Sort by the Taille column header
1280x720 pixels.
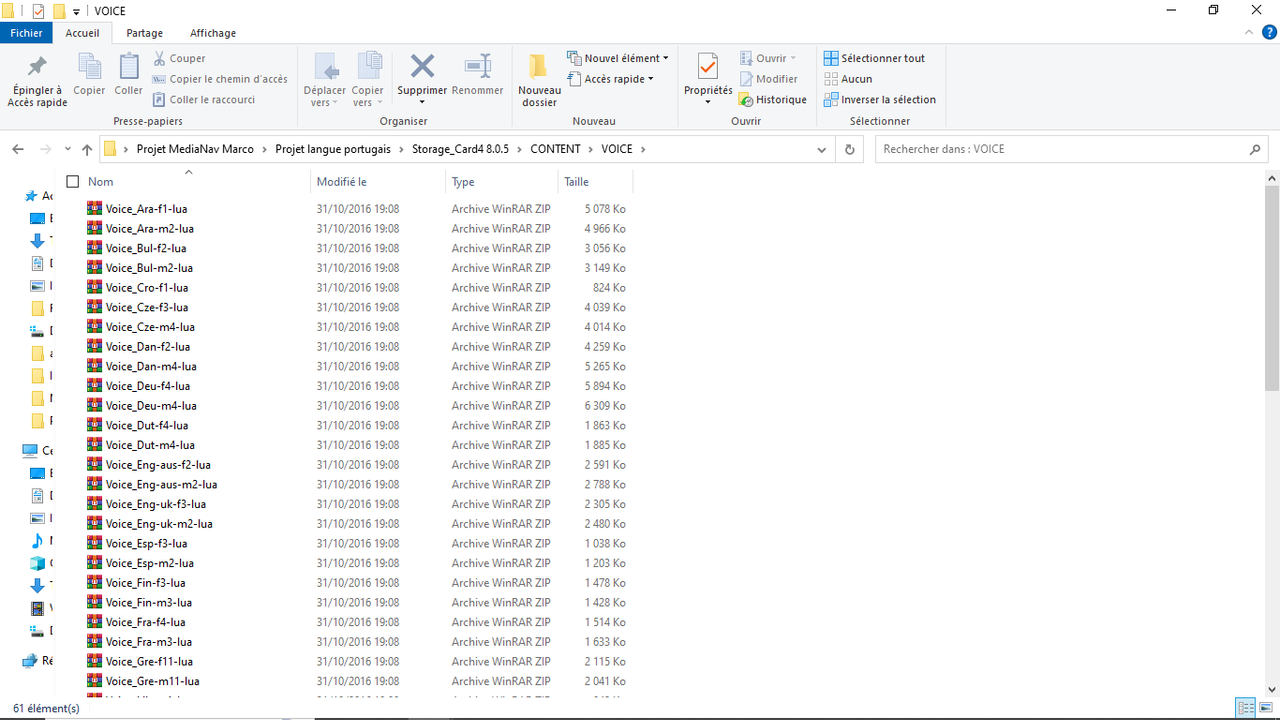[595, 182]
